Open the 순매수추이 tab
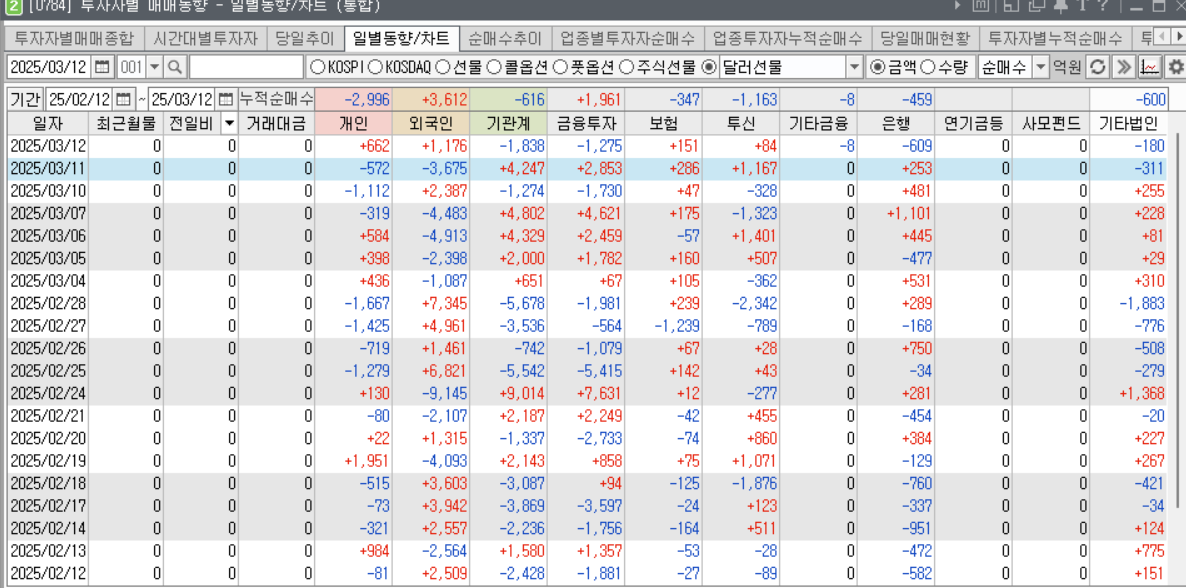1186x588 pixels. [504, 39]
